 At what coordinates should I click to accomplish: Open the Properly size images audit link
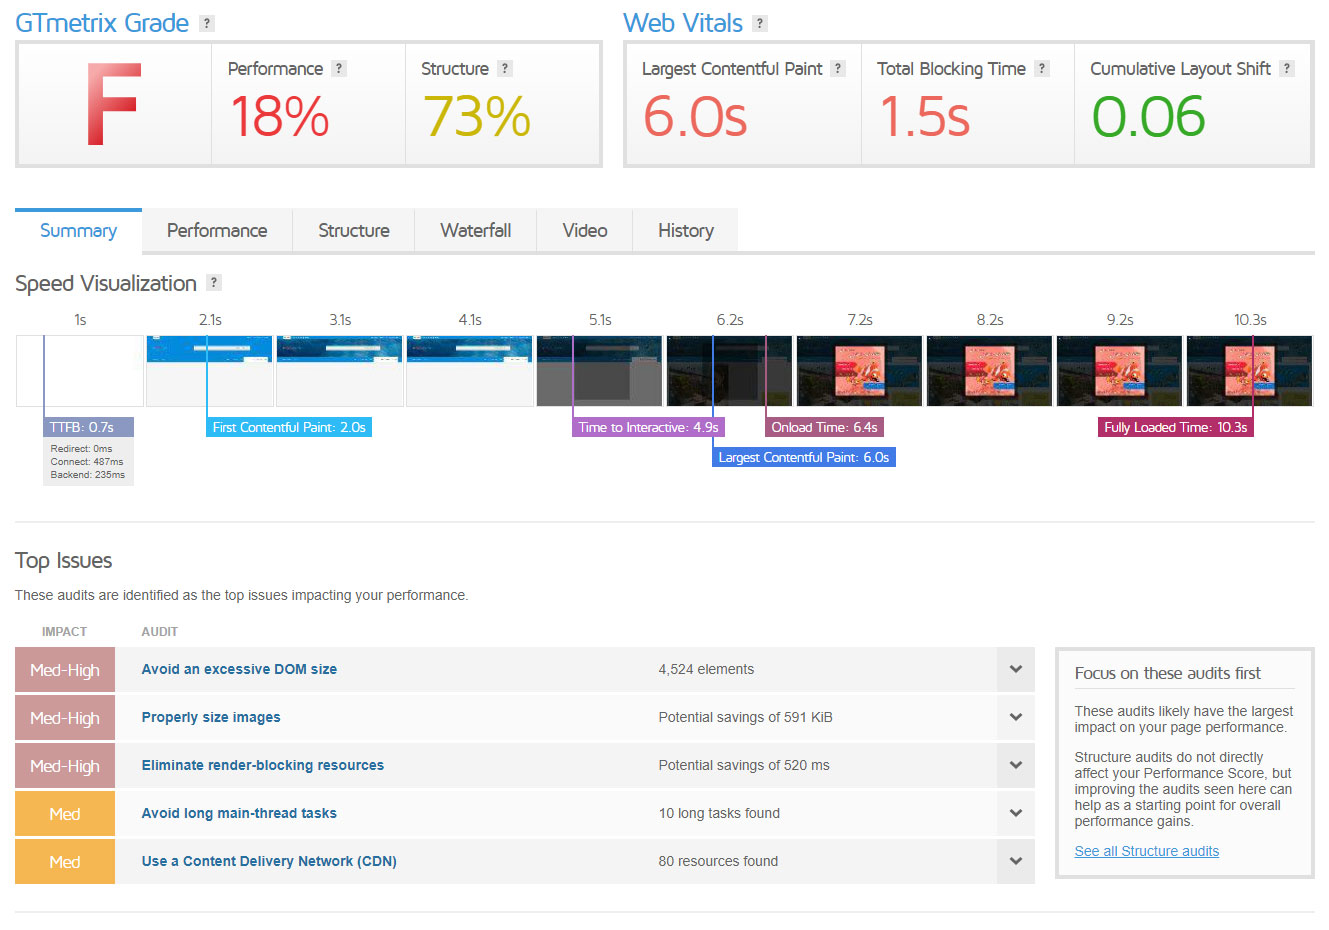point(211,717)
